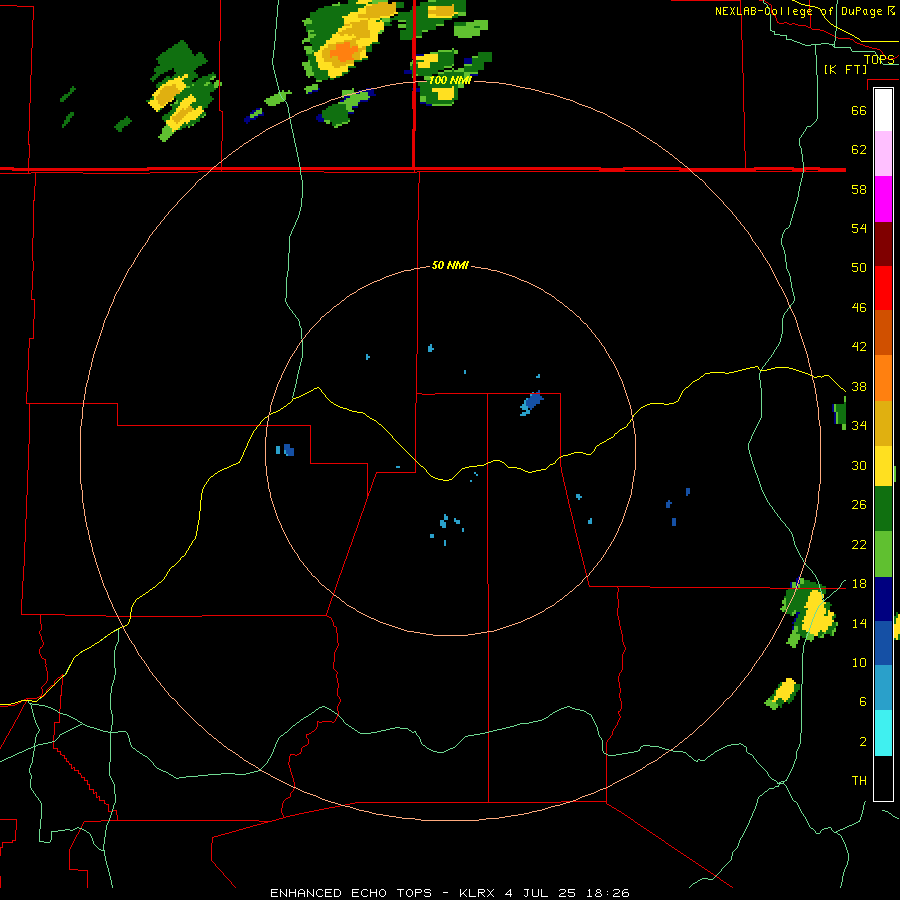Click the dark red legend swatch
The width and height of the screenshot is (900, 900).
point(883,244)
